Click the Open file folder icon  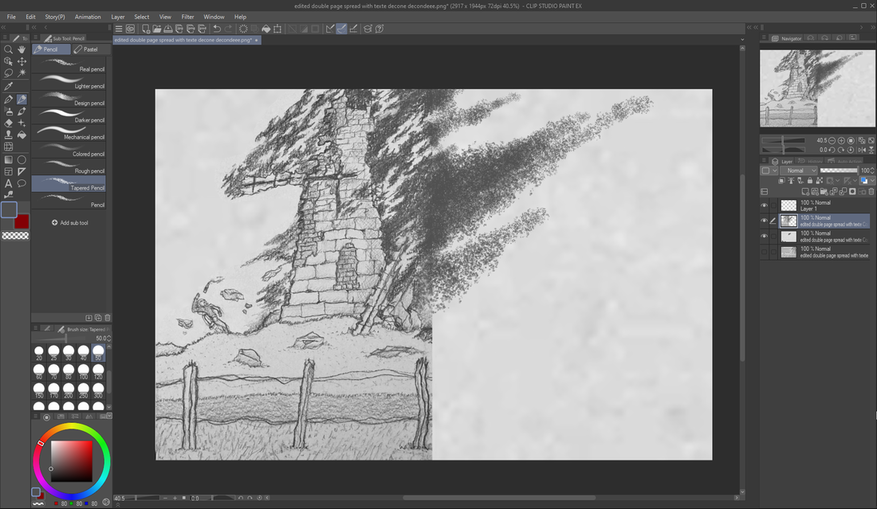157,29
